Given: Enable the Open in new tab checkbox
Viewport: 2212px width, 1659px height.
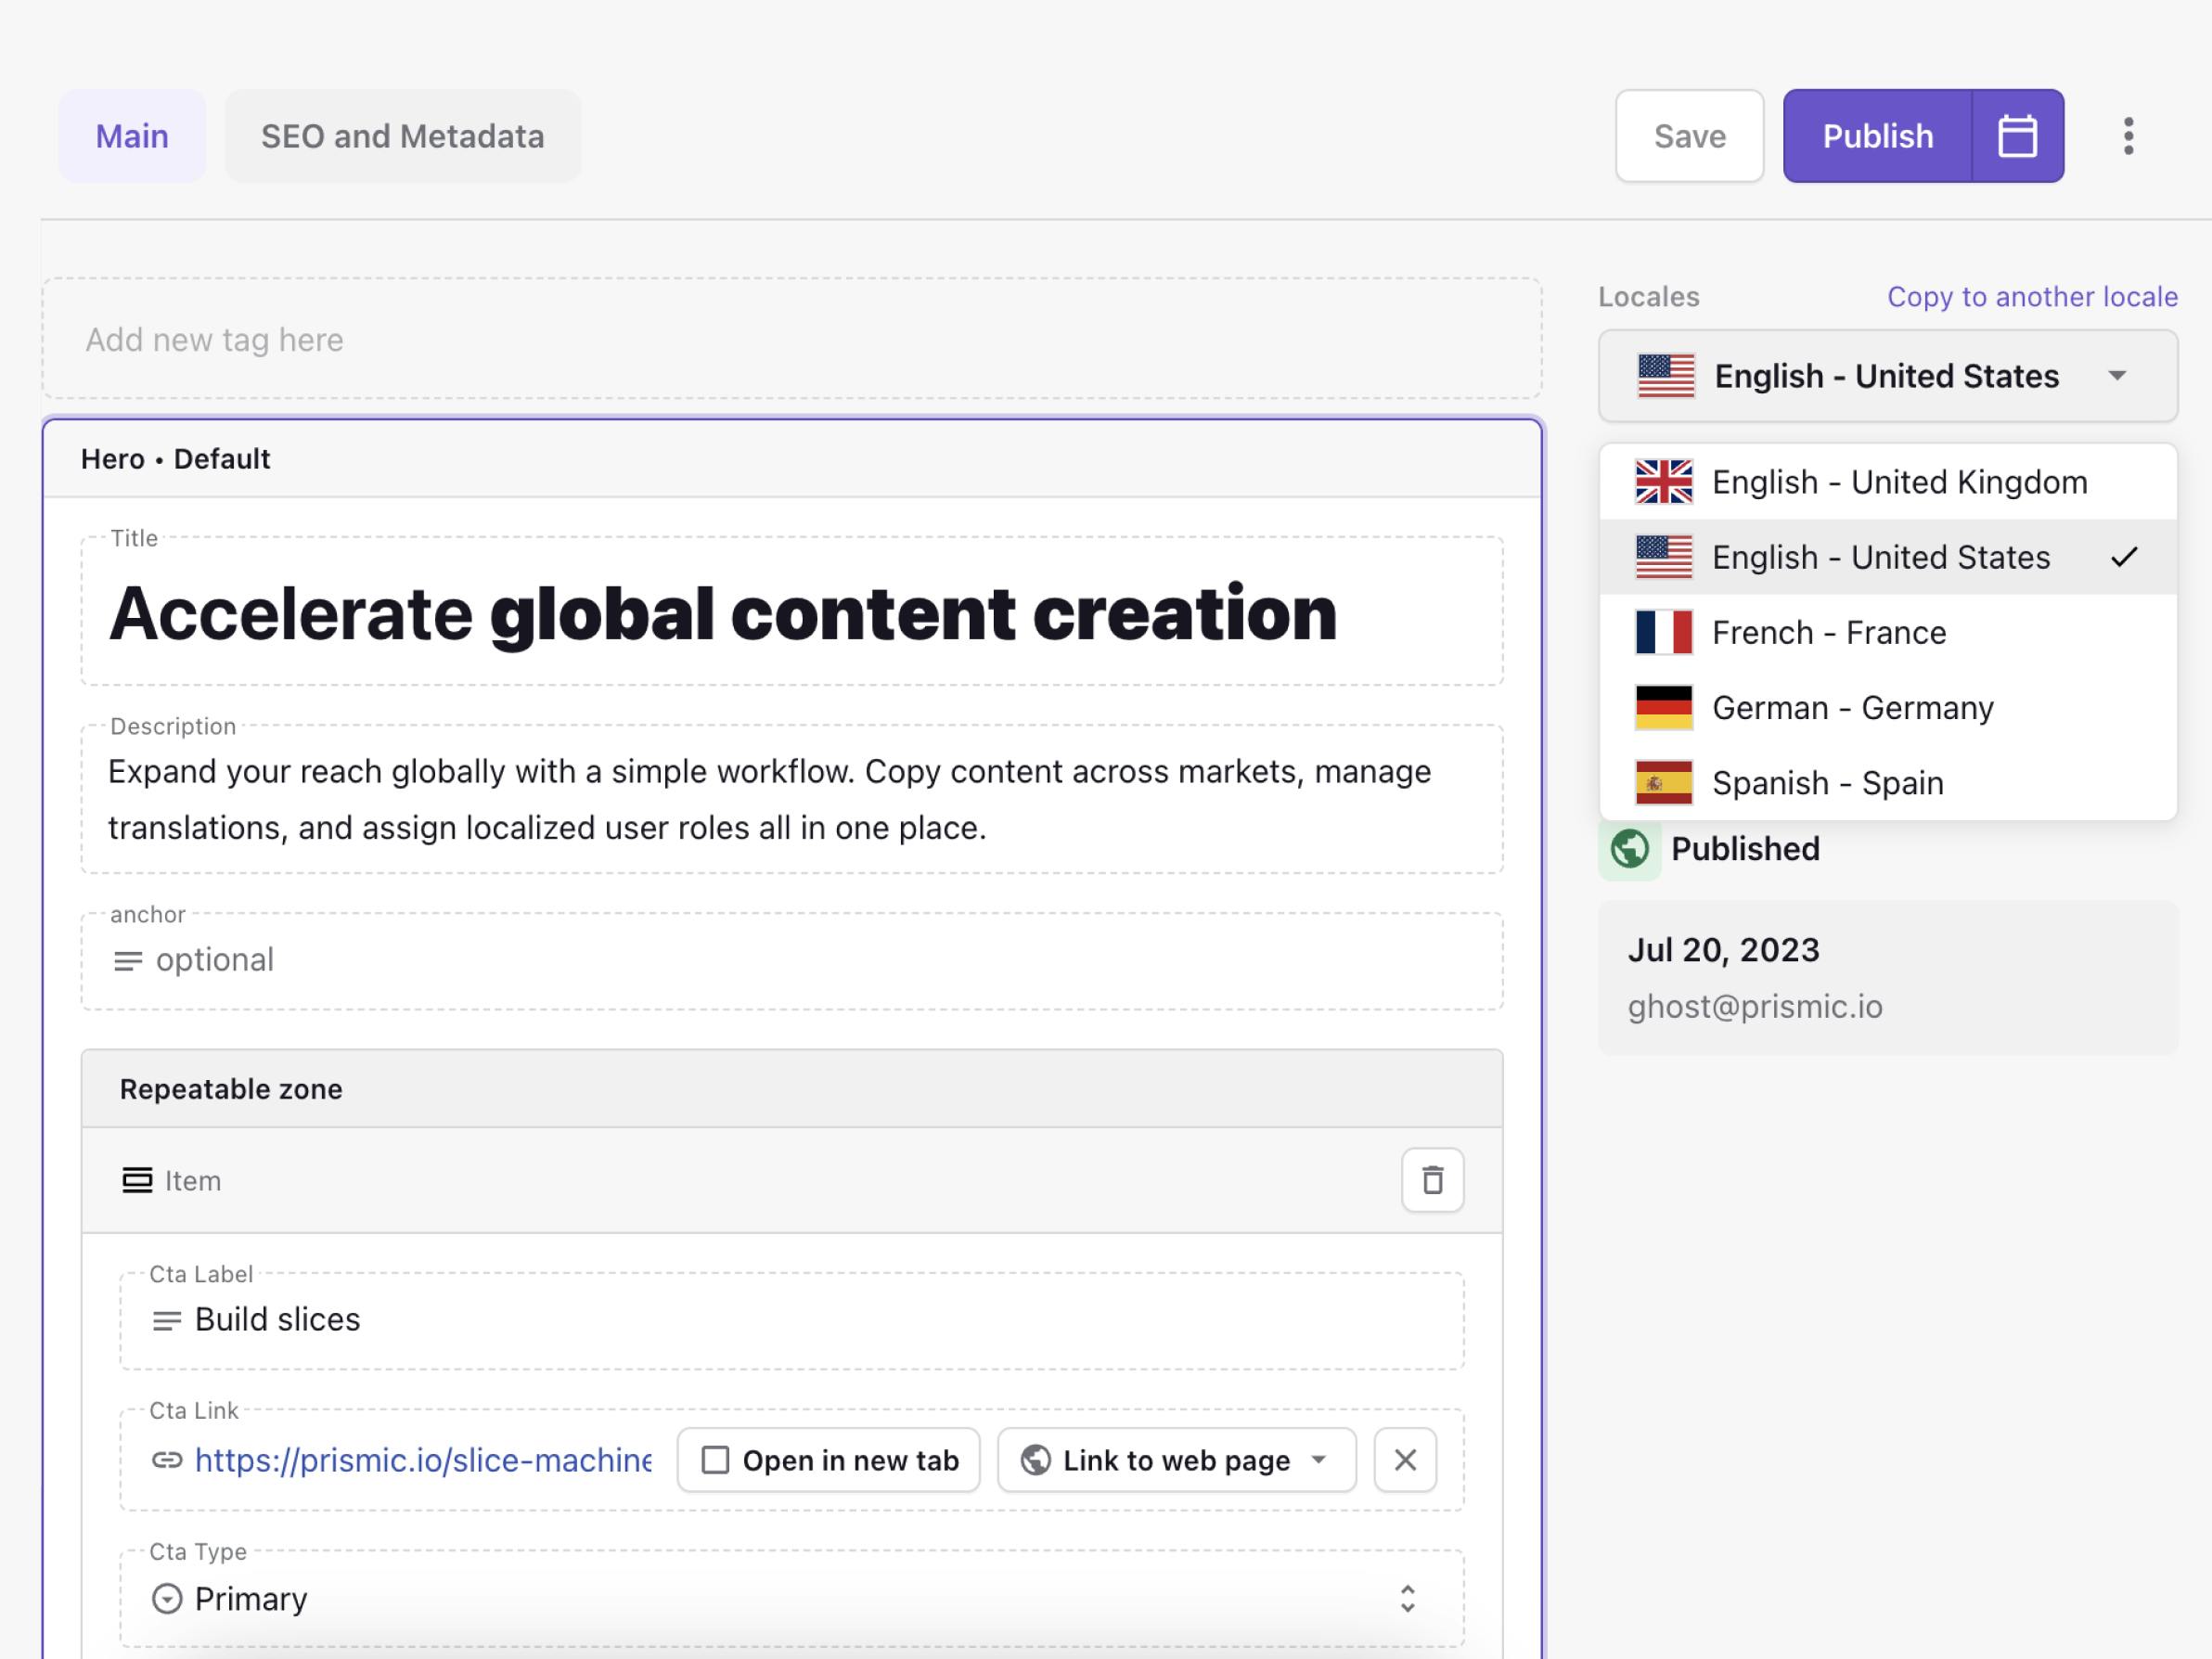Looking at the screenshot, I should pos(716,1460).
